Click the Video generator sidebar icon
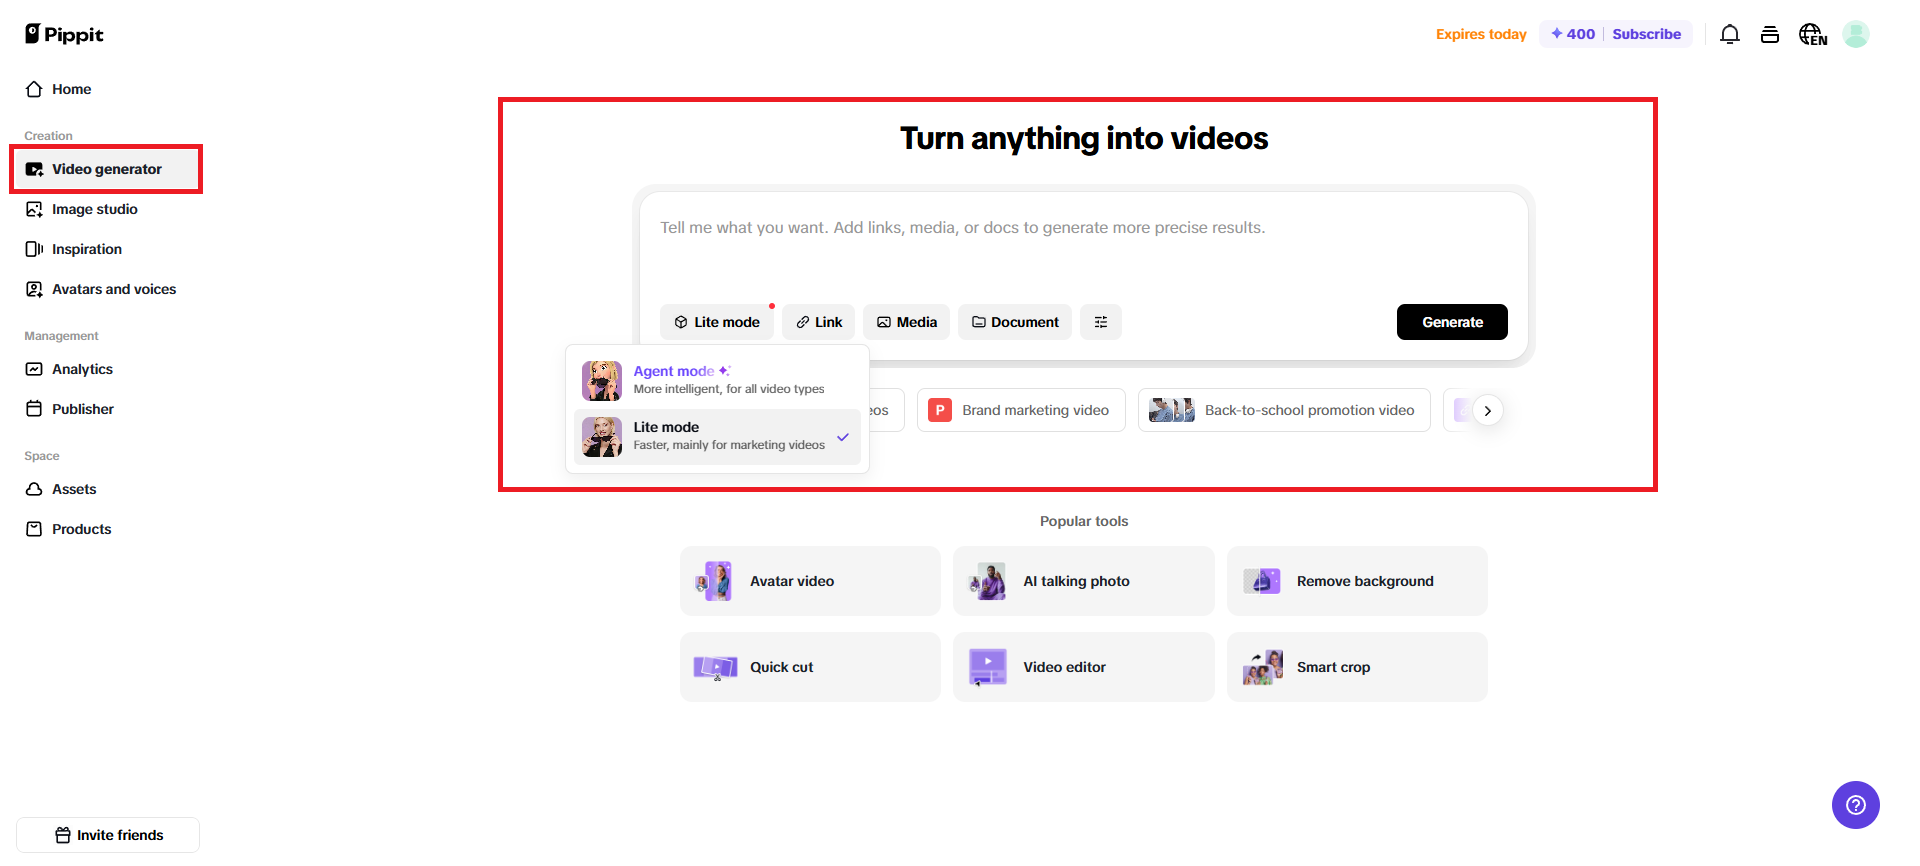Viewport: 1920px width, 866px height. point(34,169)
